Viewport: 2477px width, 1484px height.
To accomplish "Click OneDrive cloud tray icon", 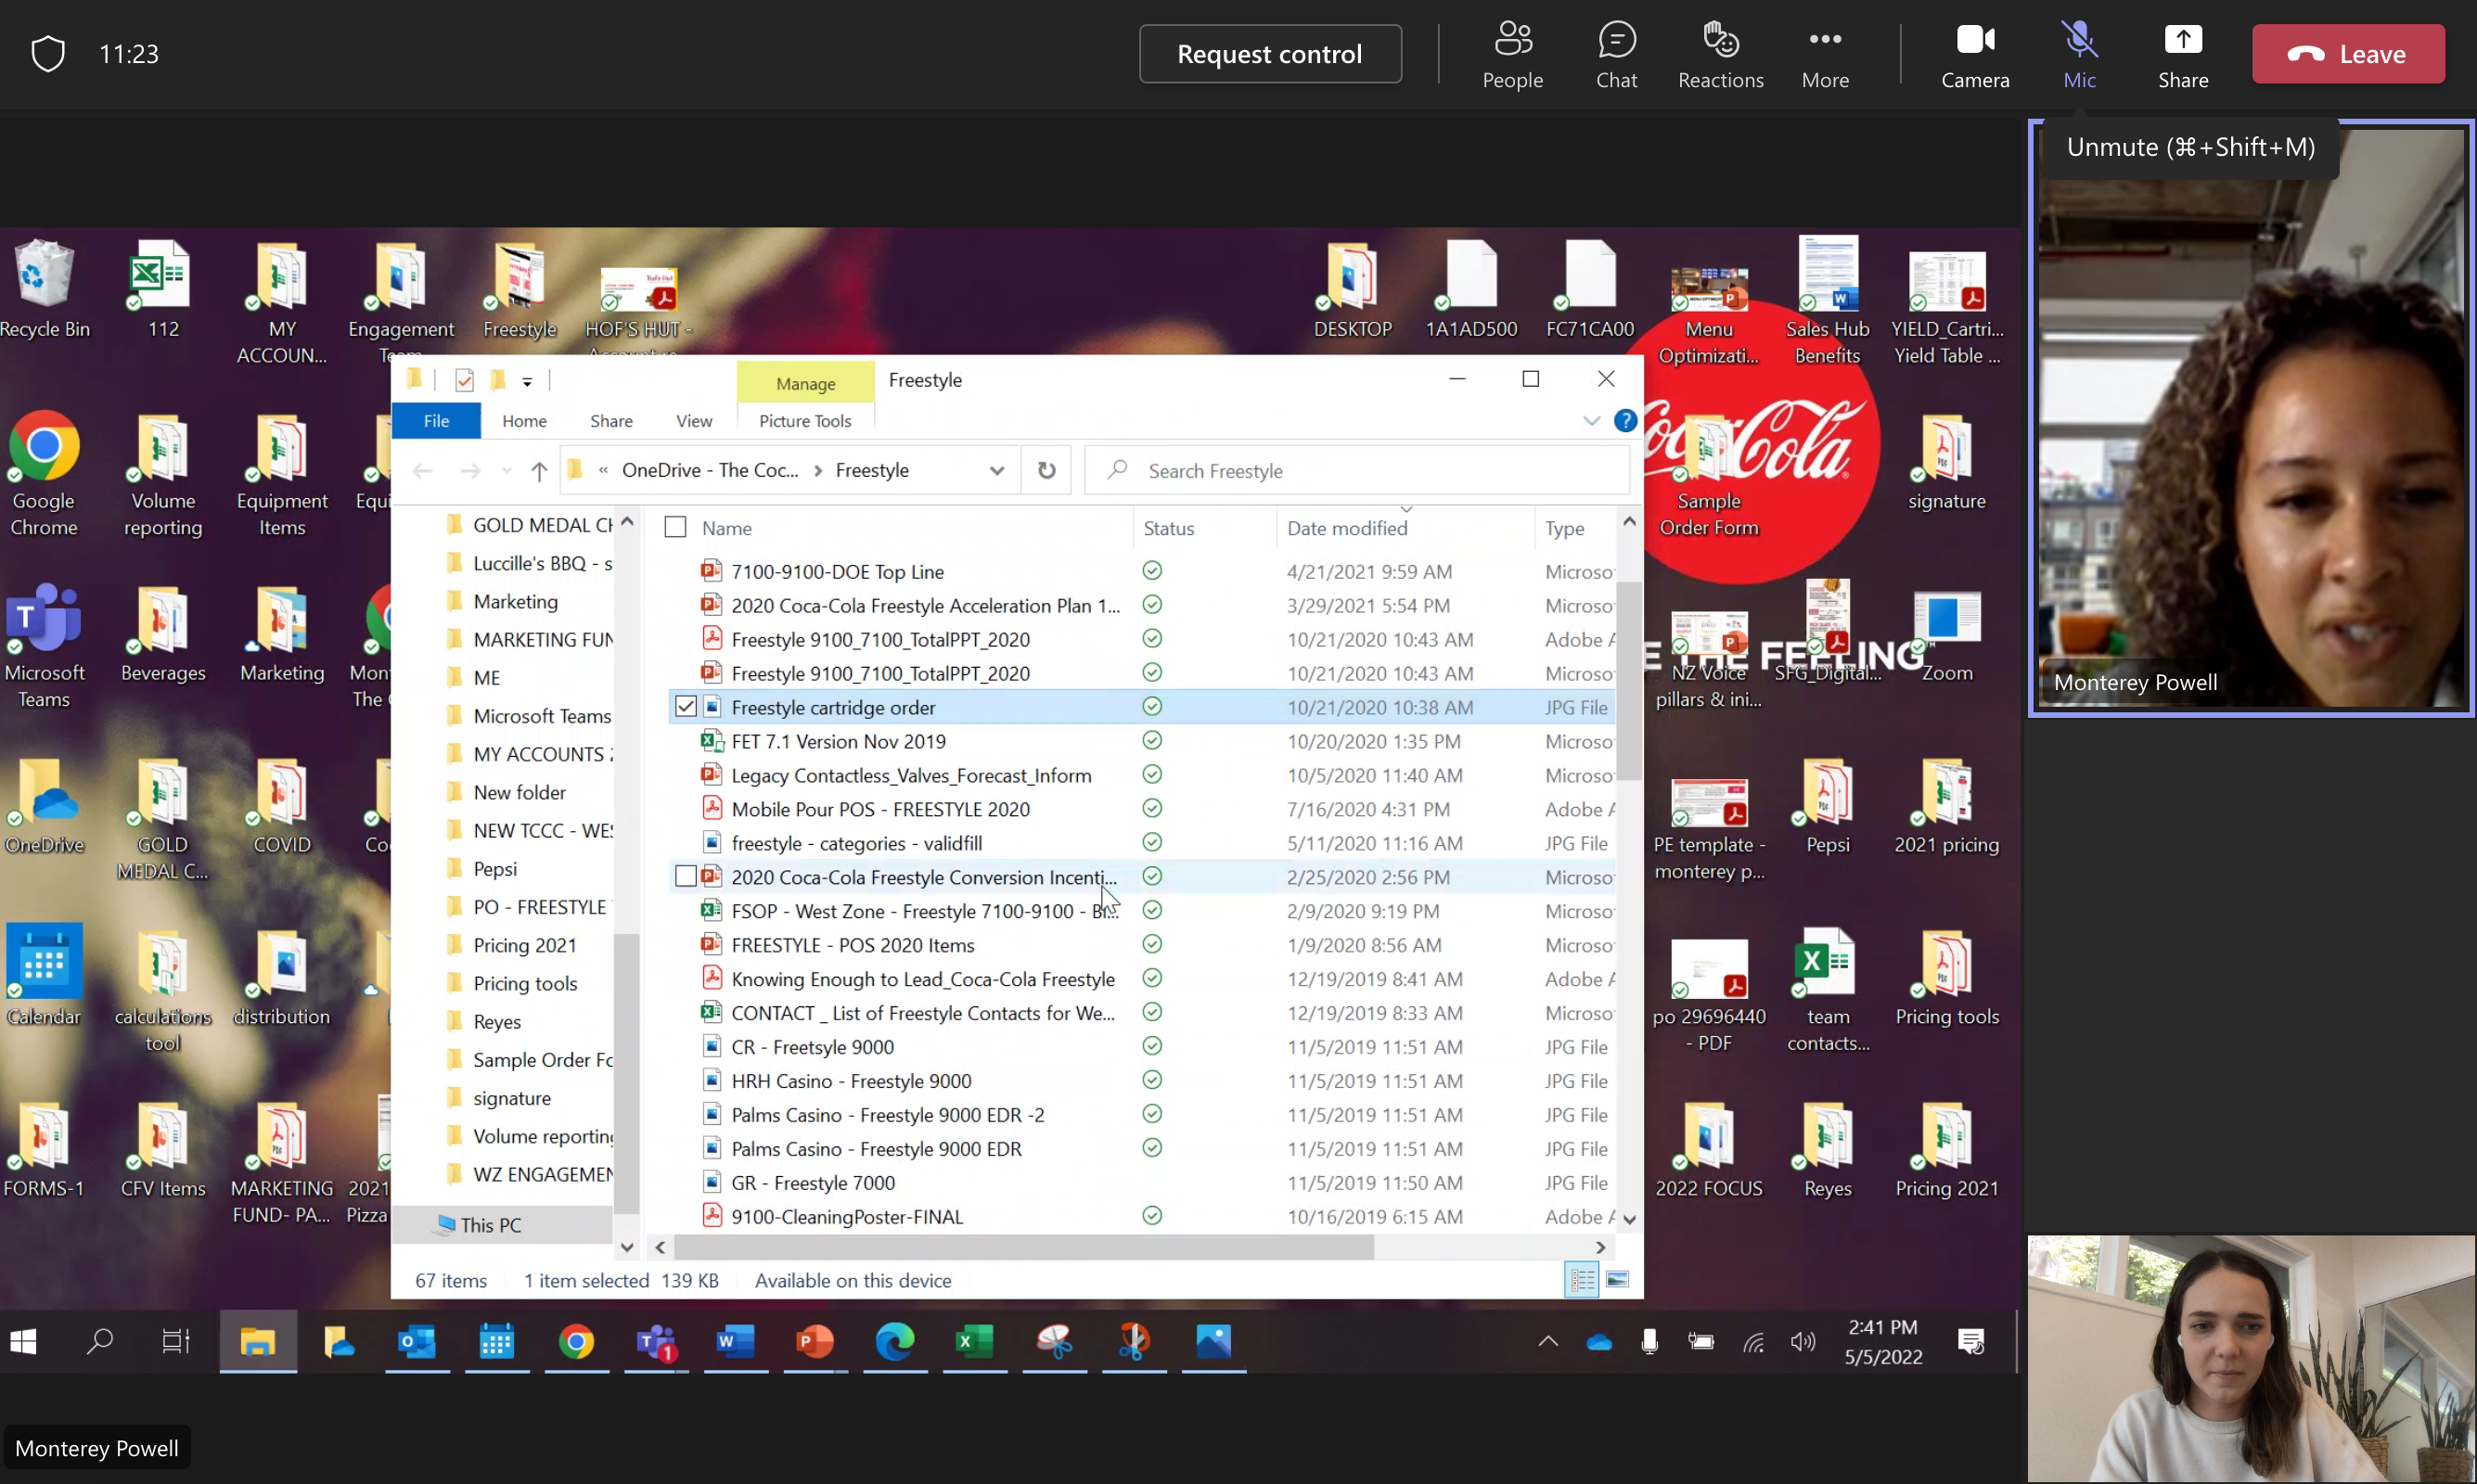I will coord(1599,1343).
